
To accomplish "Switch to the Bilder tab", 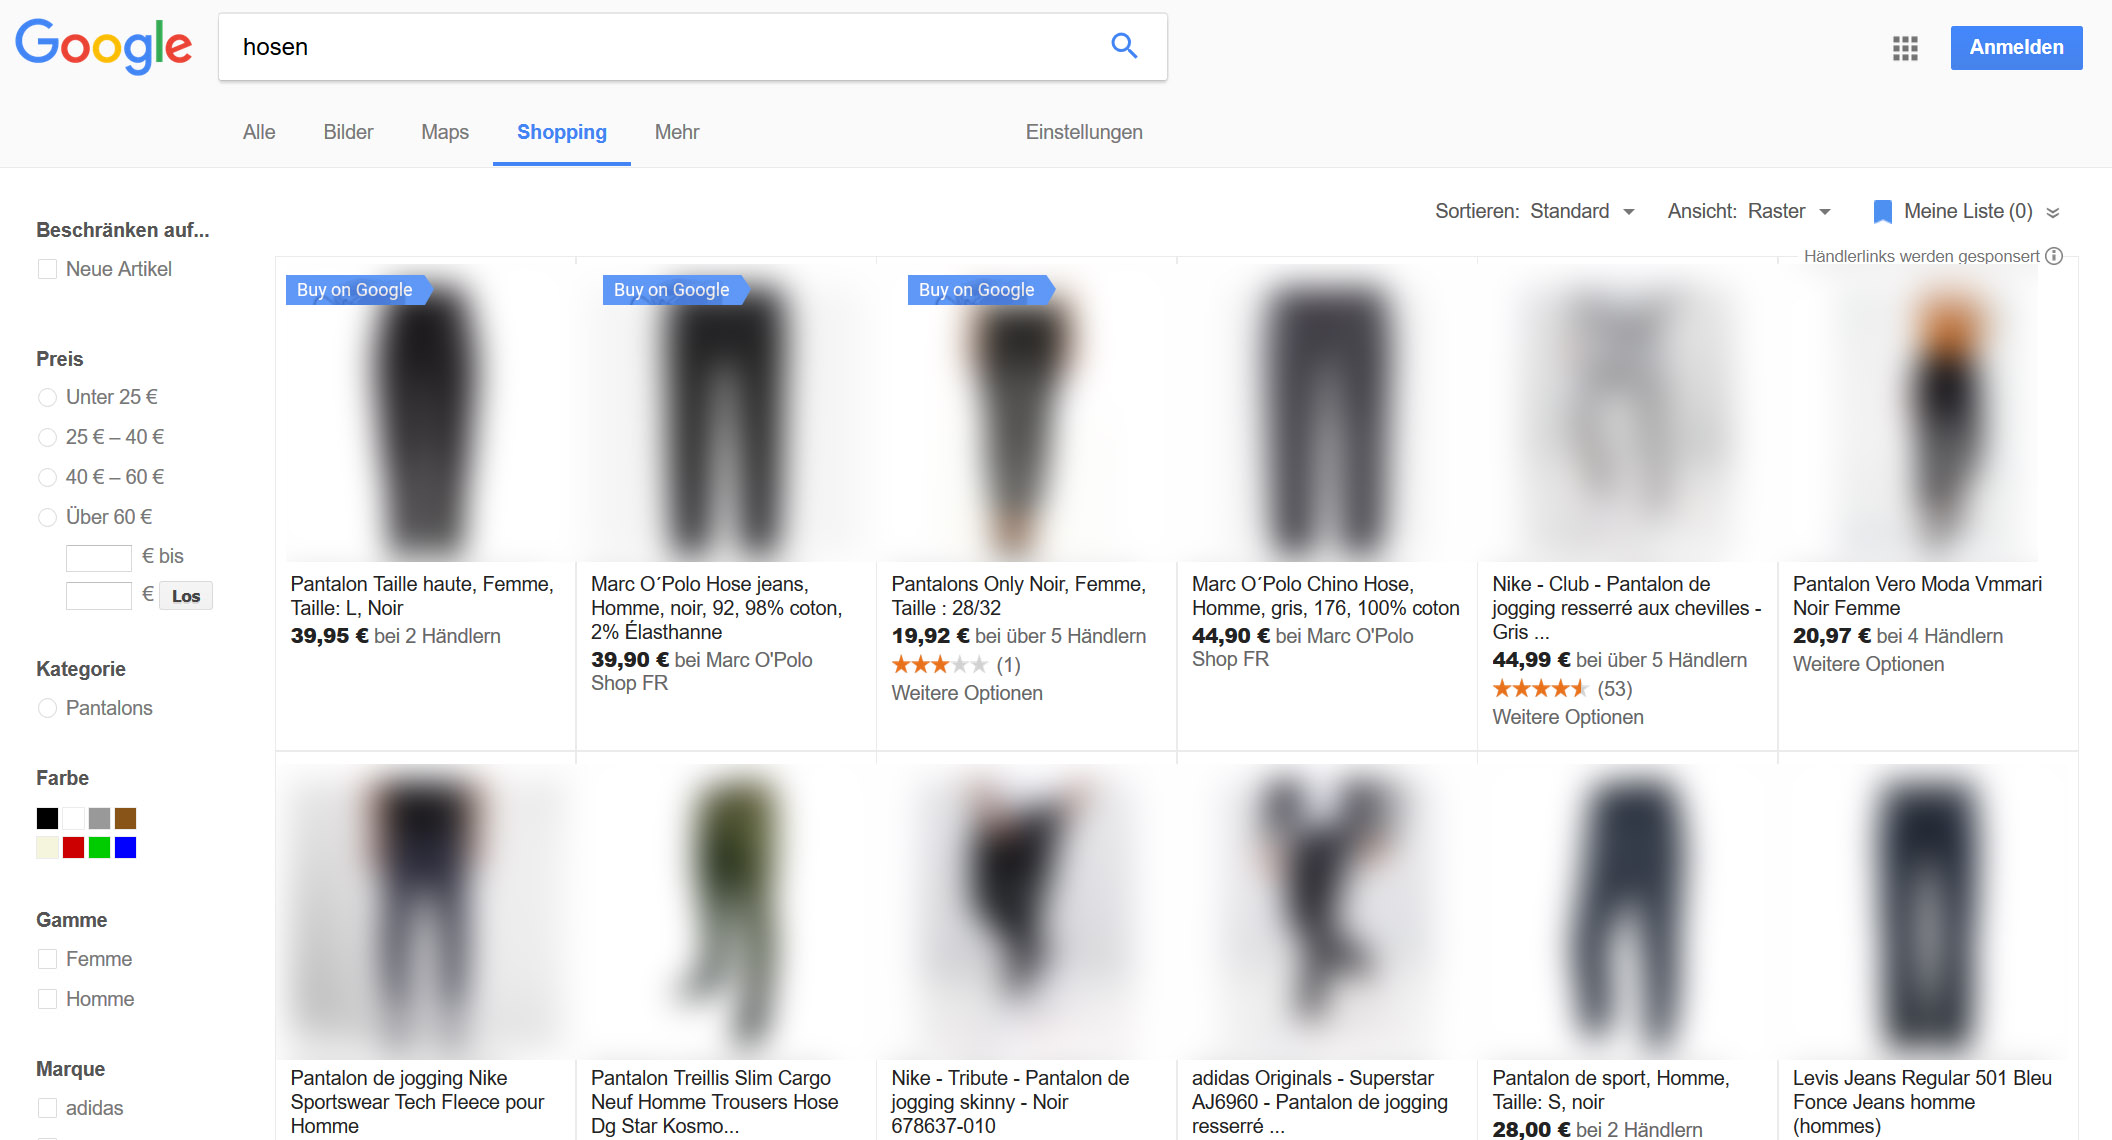I will pos(347,132).
